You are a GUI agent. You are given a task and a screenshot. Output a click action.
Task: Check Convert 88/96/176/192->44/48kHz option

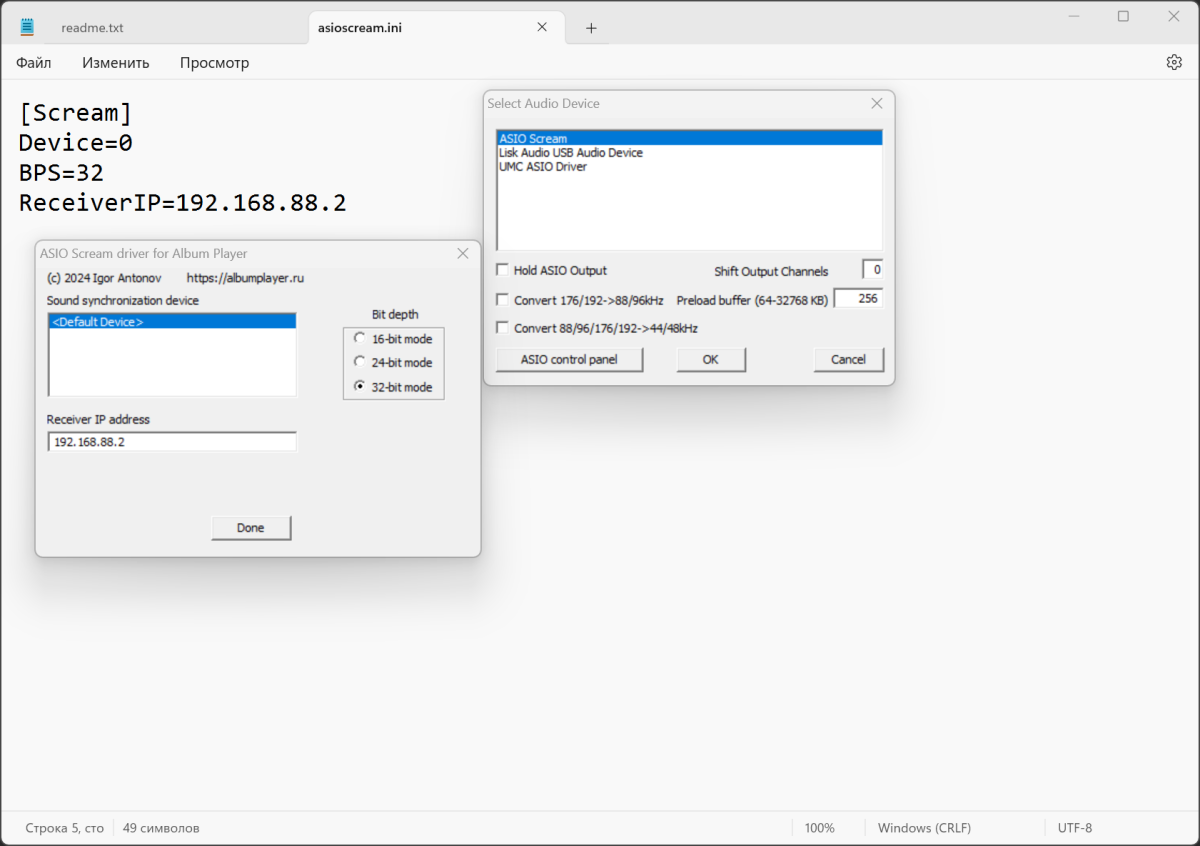click(x=502, y=327)
